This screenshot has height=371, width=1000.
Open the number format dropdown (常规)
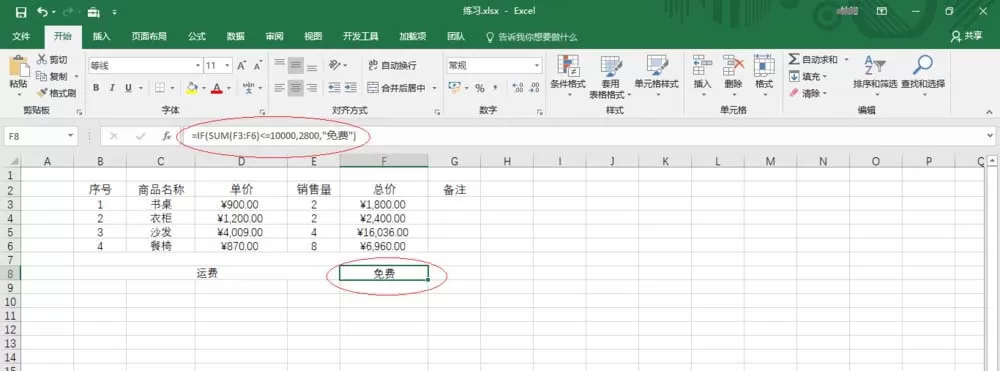click(x=537, y=65)
